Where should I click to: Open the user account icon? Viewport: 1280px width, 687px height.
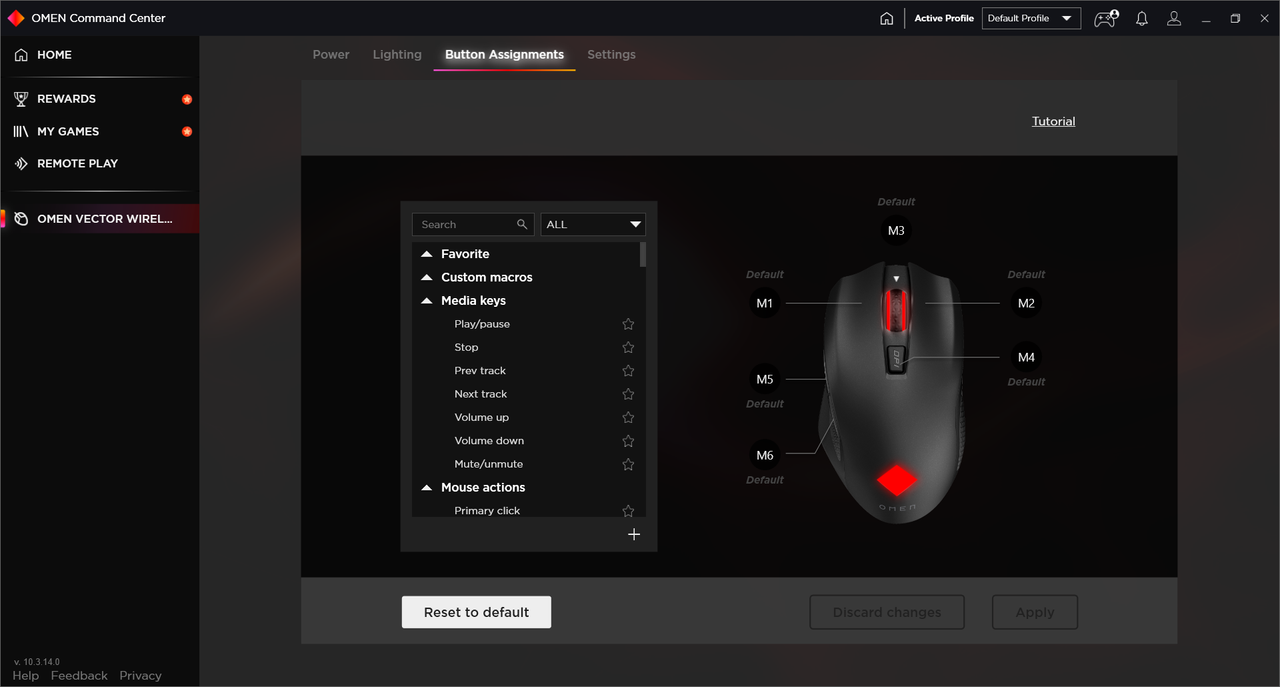tap(1174, 18)
